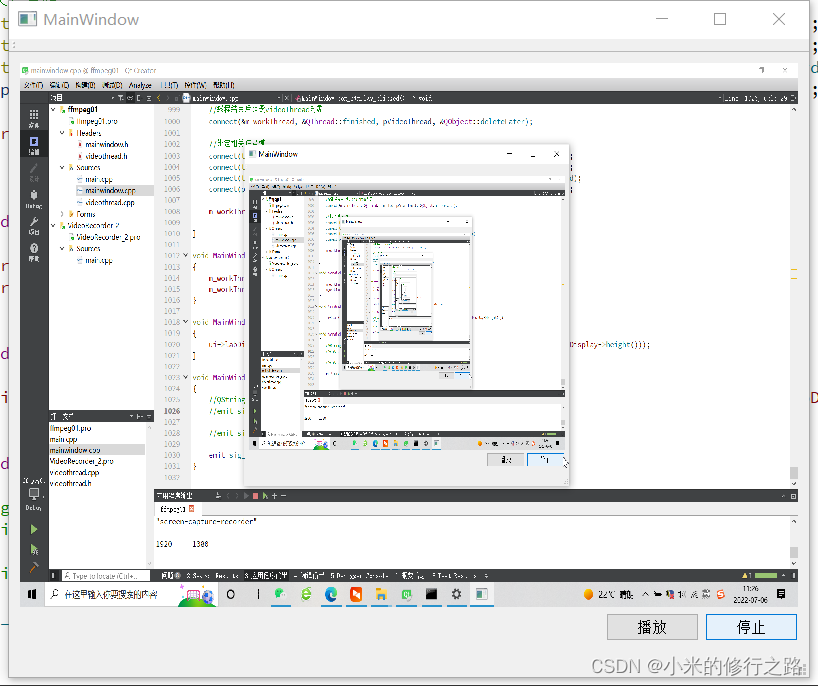
Task: Select videothread.cpp in project tree
Action: click(110, 202)
